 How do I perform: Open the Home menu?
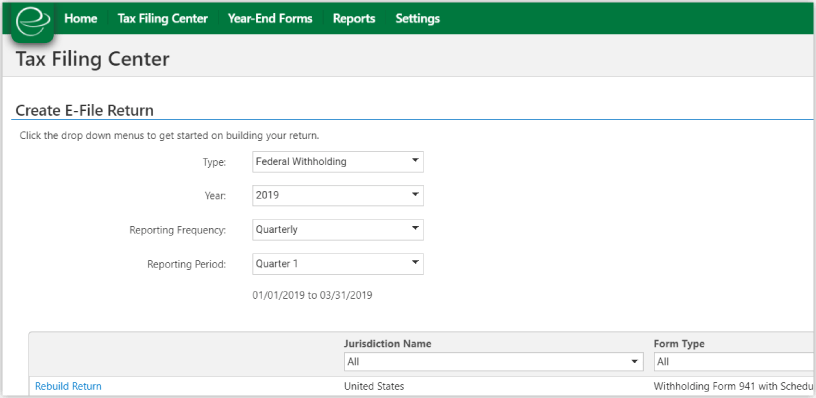[x=81, y=19]
